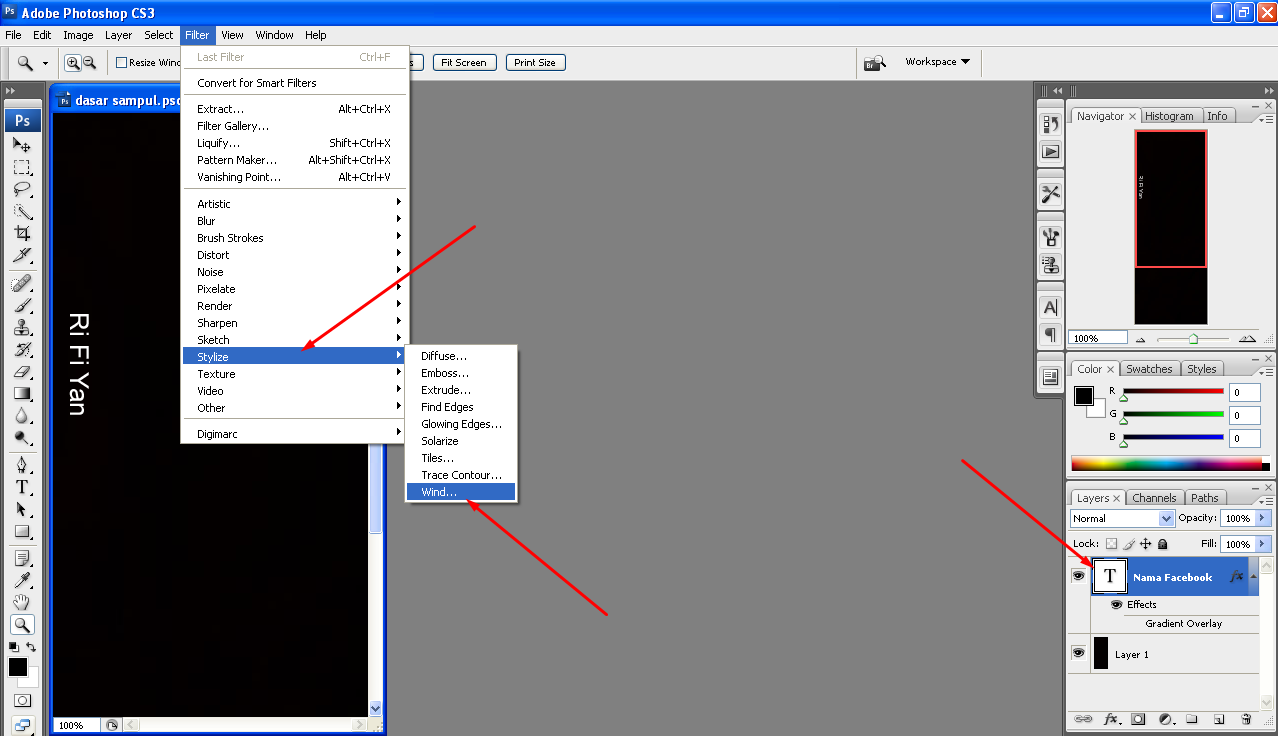Select the Eraser tool

tap(22, 372)
